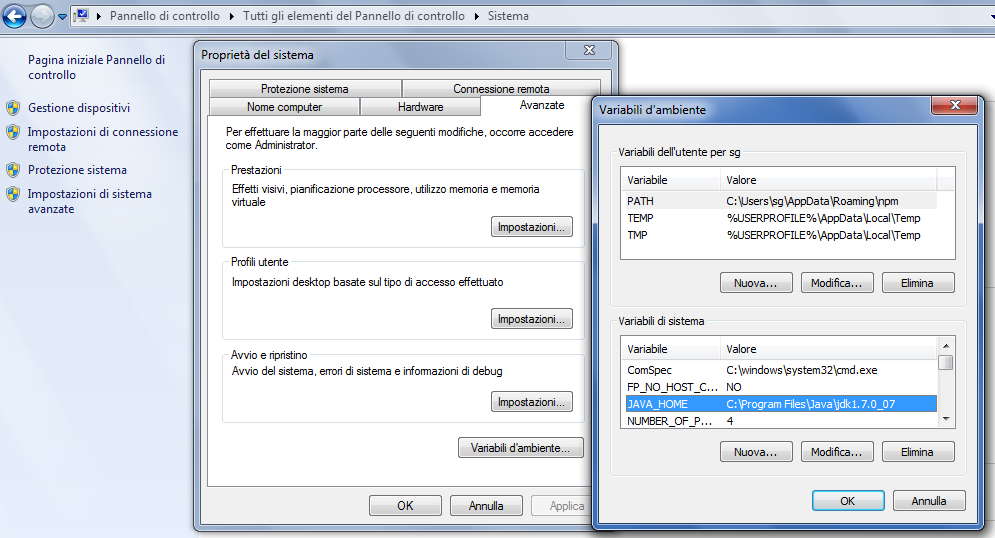Go back with the blue back arrow
The image size is (995, 538).
pos(14,16)
